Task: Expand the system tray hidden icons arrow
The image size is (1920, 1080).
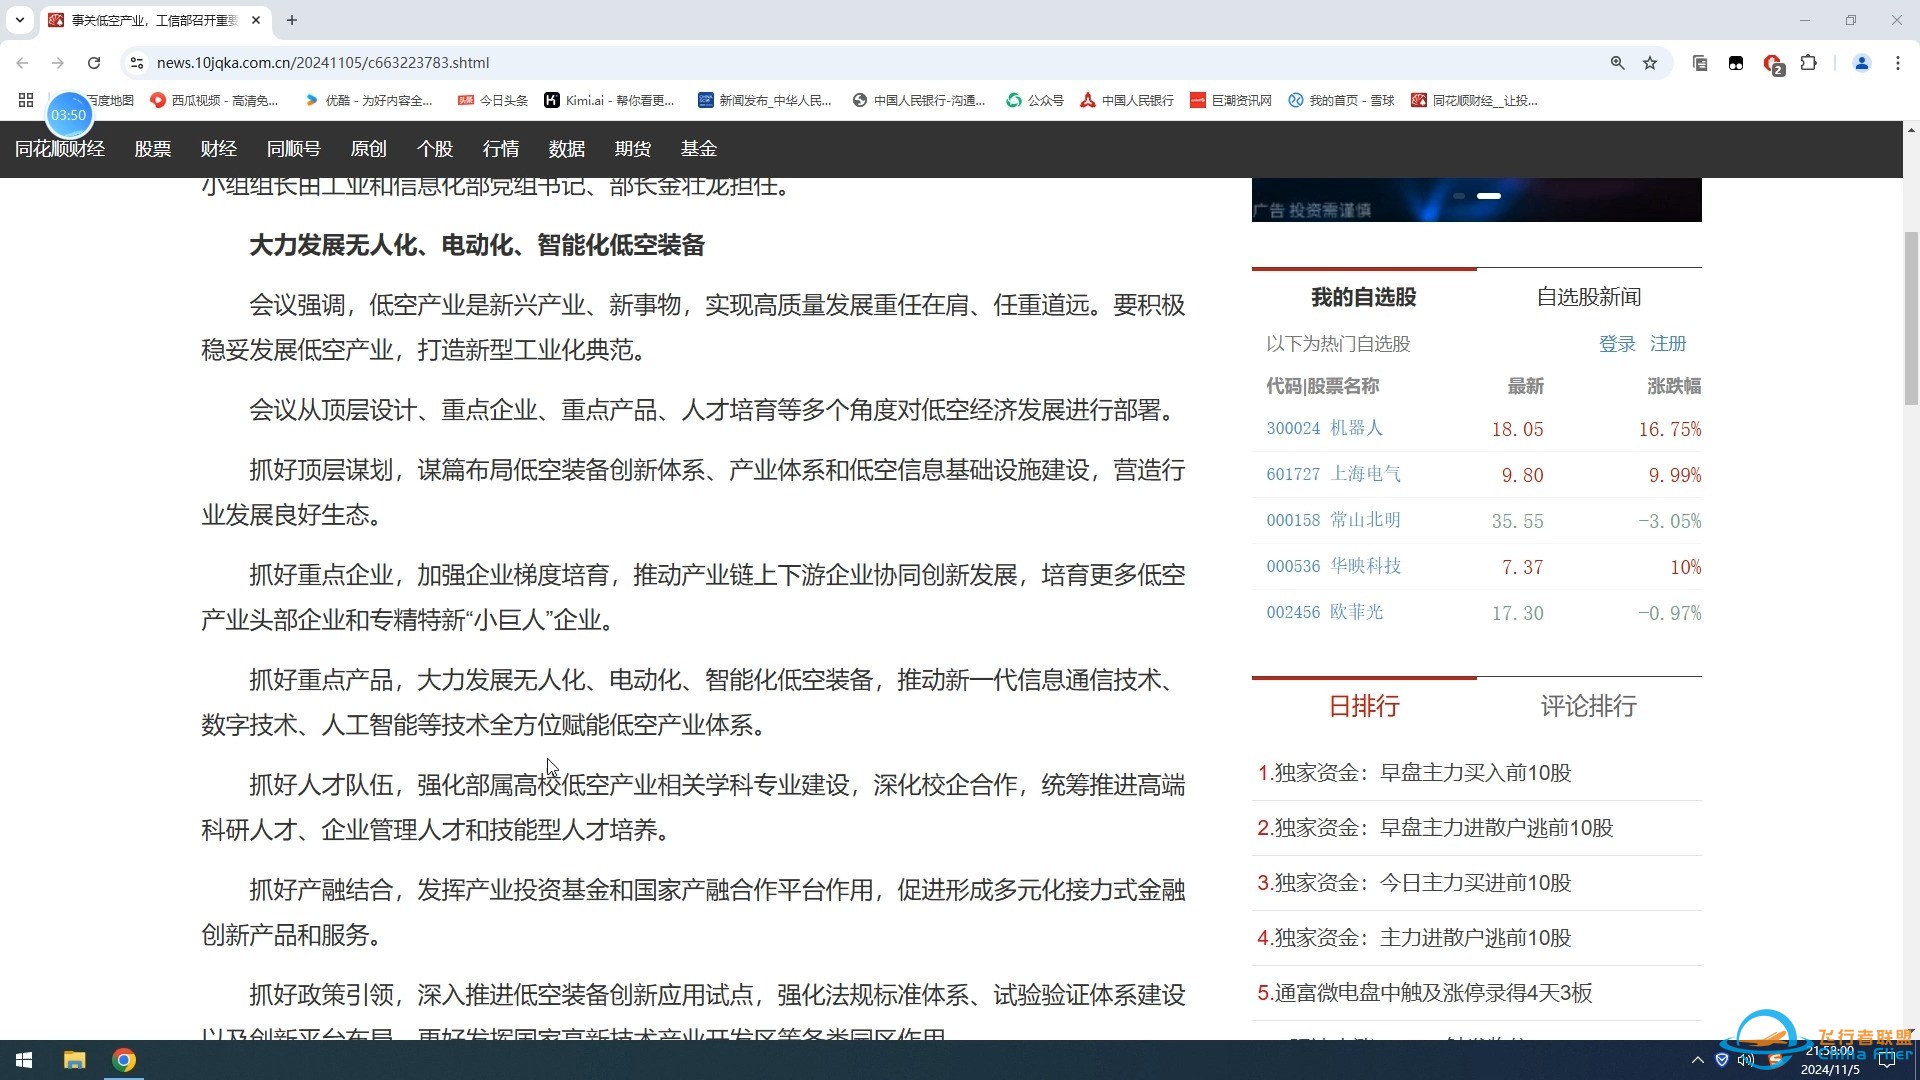Action: click(1697, 1060)
